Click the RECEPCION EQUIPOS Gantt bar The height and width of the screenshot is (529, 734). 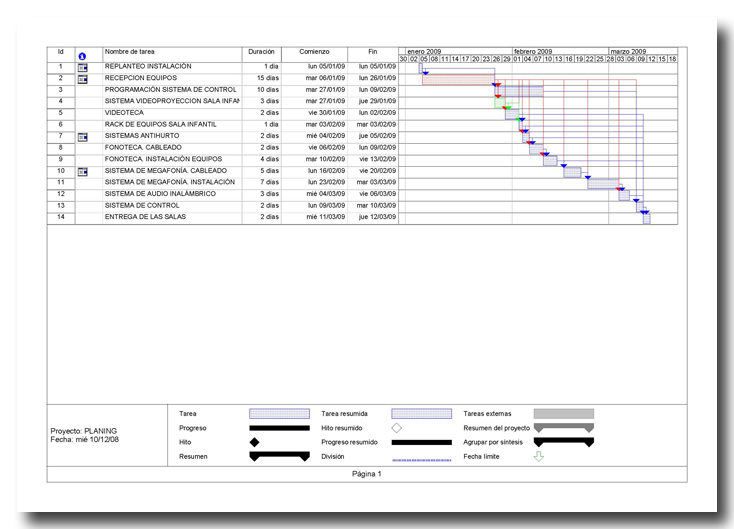[x=458, y=80]
